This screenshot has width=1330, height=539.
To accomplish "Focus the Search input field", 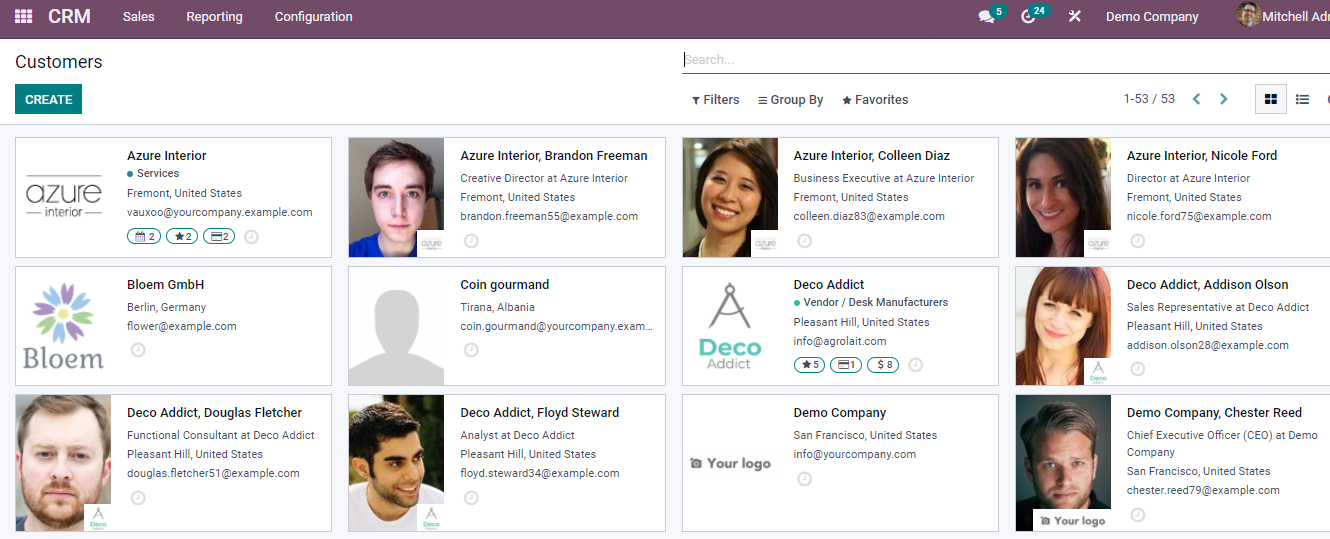I will click(1006, 60).
